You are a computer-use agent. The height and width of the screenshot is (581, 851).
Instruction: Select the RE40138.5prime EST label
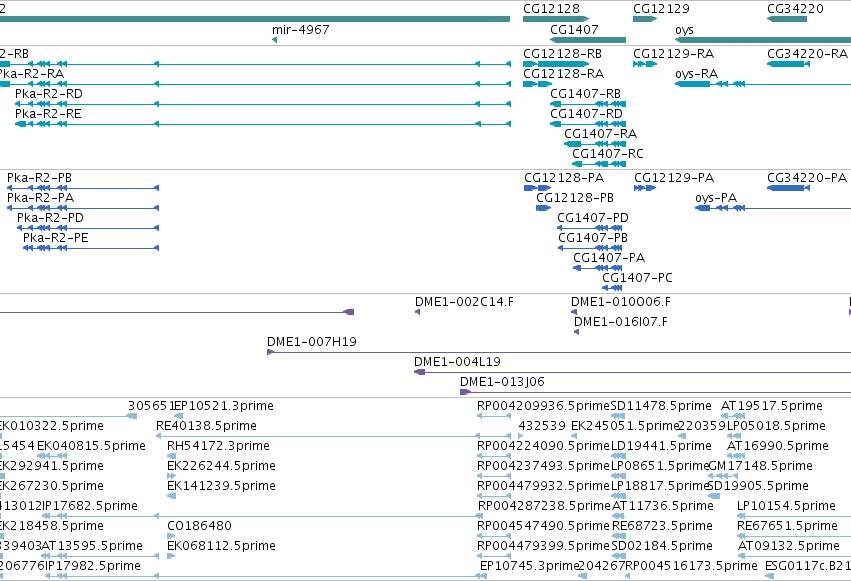(206, 426)
